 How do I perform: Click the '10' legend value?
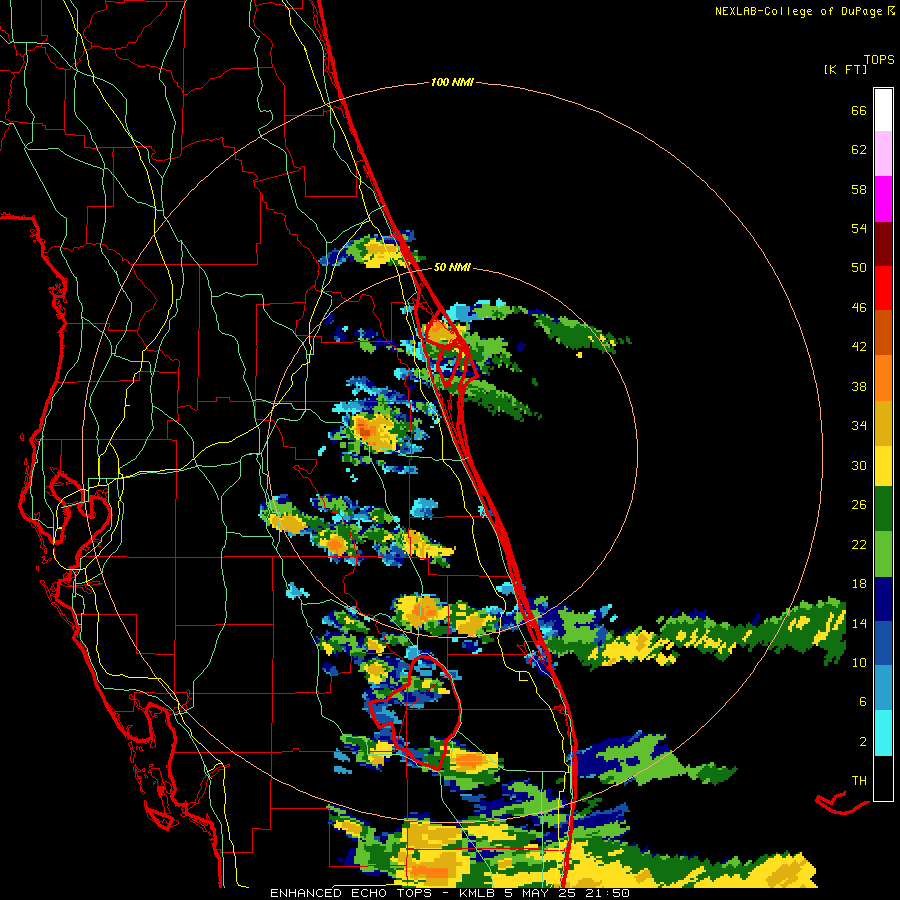[859, 663]
